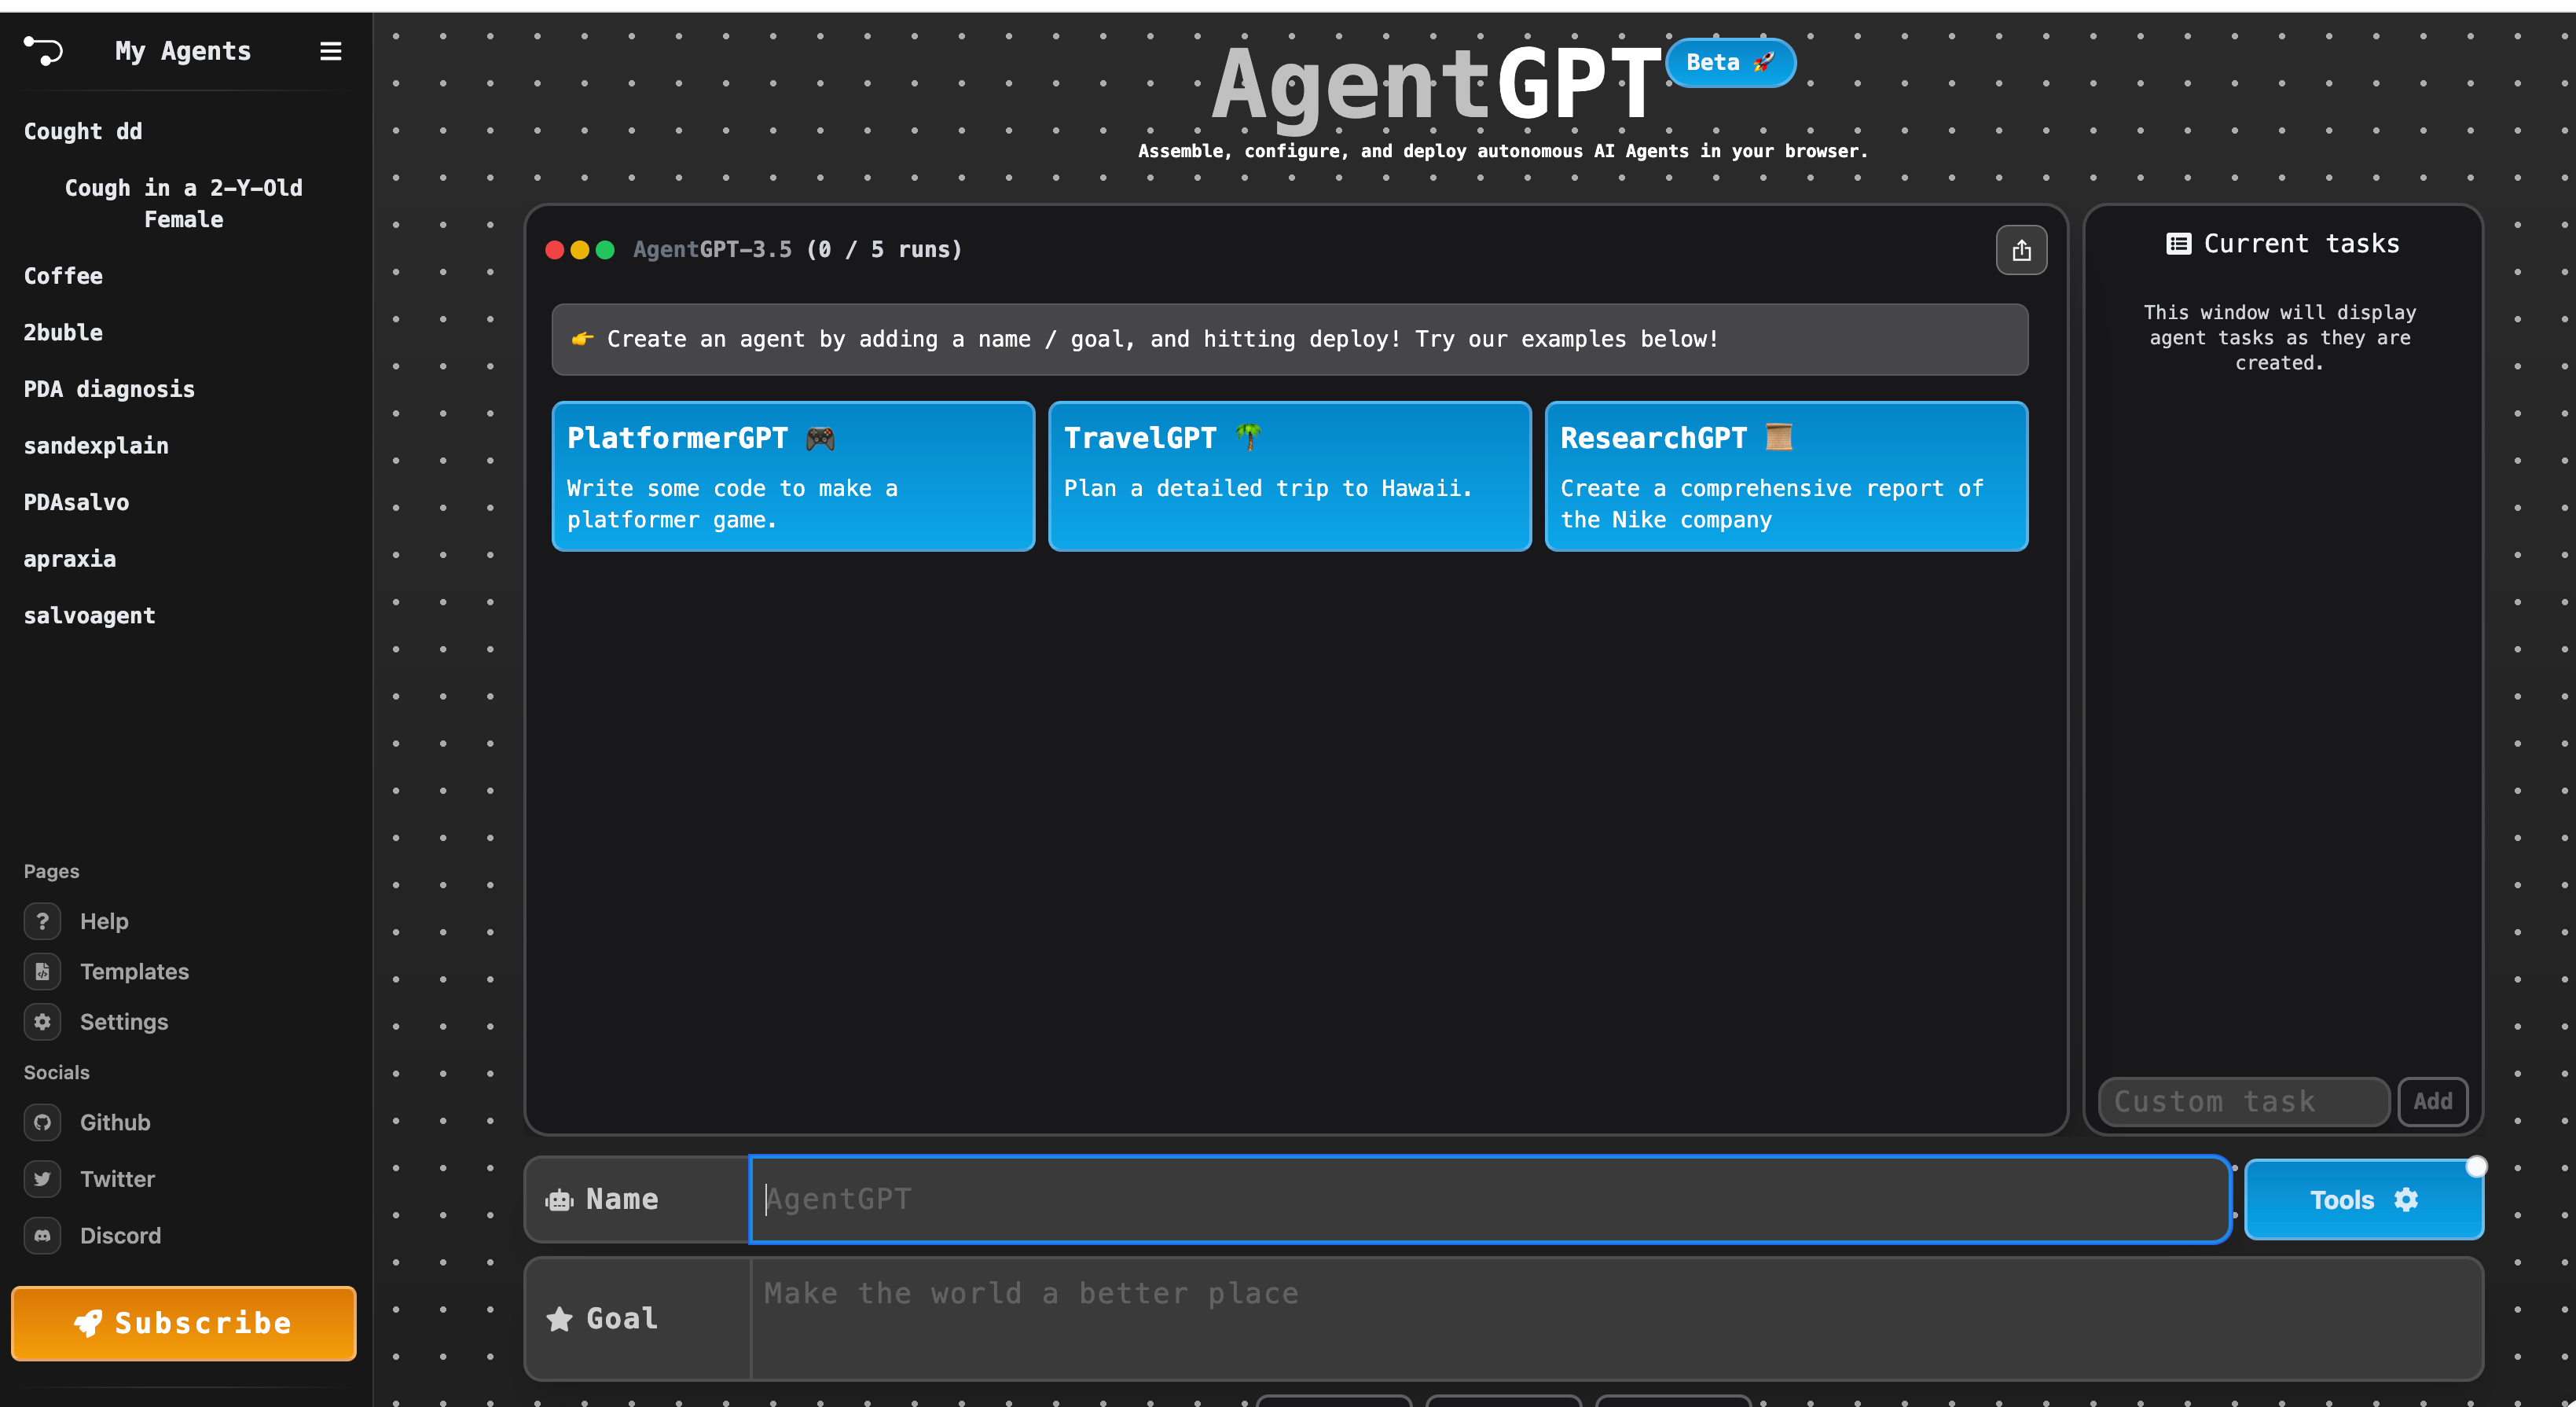
Task: Open the Github social link icon
Action: tap(42, 1122)
